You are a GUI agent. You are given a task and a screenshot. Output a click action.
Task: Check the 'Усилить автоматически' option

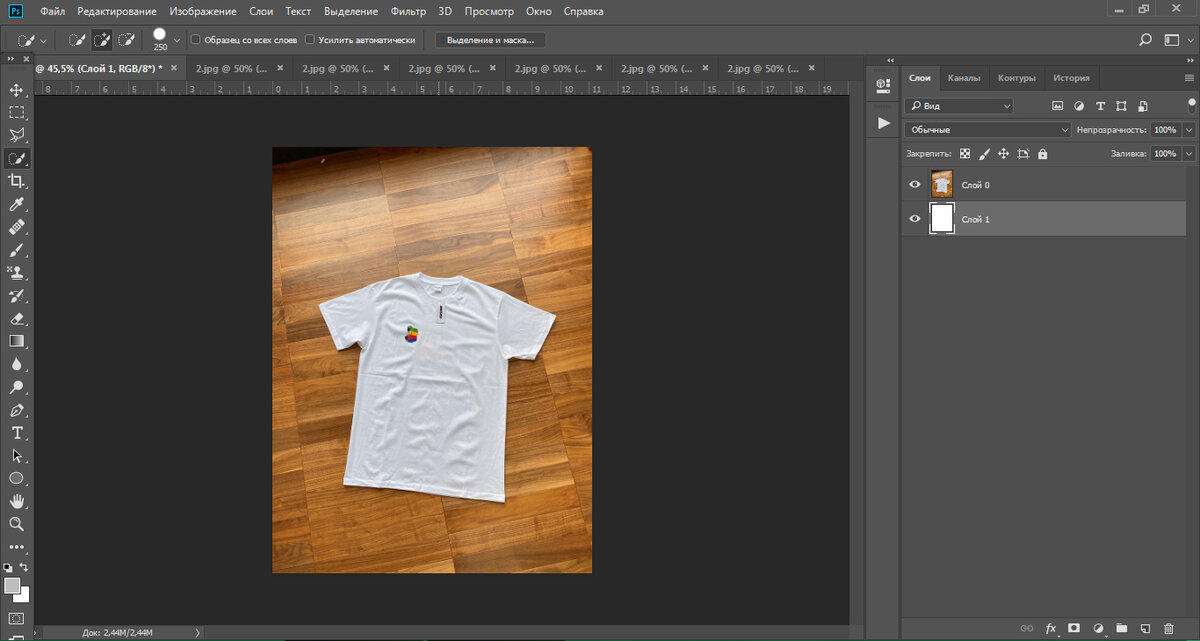click(310, 40)
